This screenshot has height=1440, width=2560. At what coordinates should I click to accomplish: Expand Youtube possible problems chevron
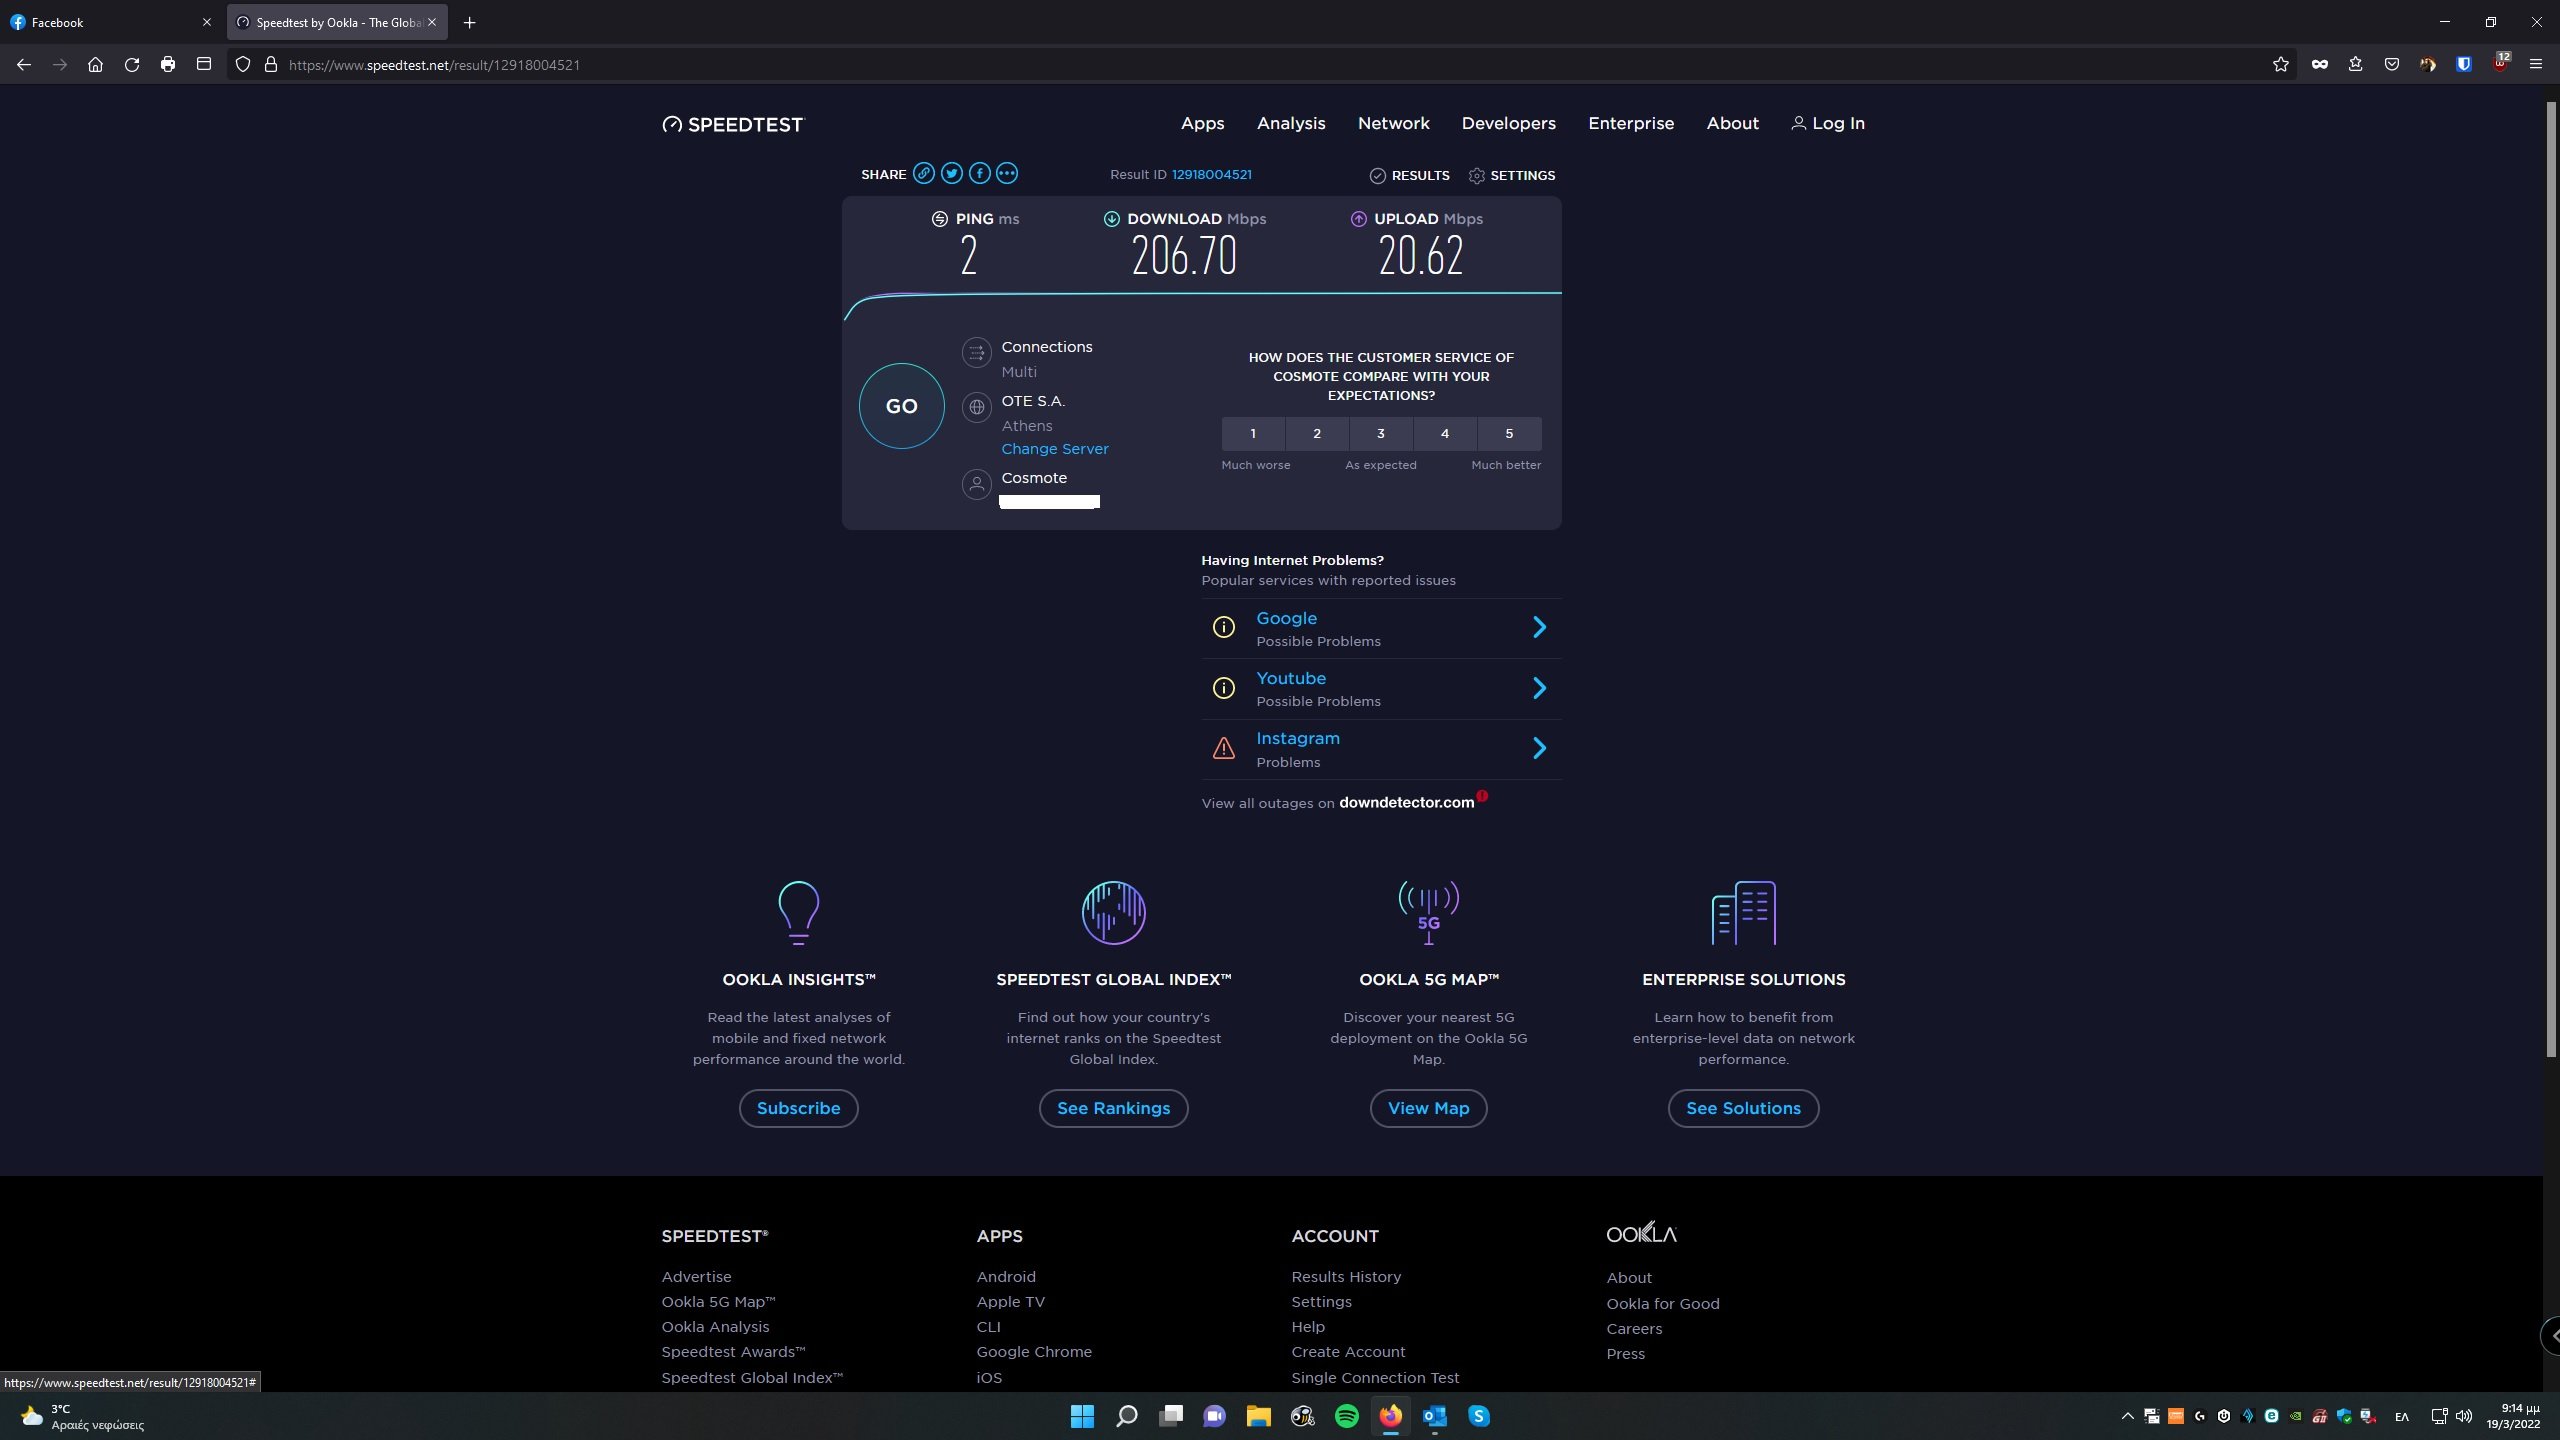point(1540,688)
